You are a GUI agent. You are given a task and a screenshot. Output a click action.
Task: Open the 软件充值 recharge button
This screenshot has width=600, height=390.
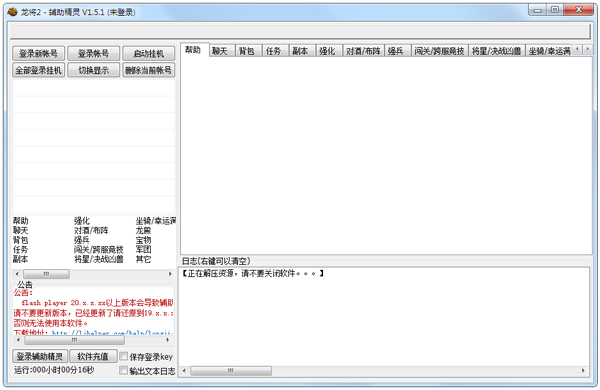tap(93, 356)
